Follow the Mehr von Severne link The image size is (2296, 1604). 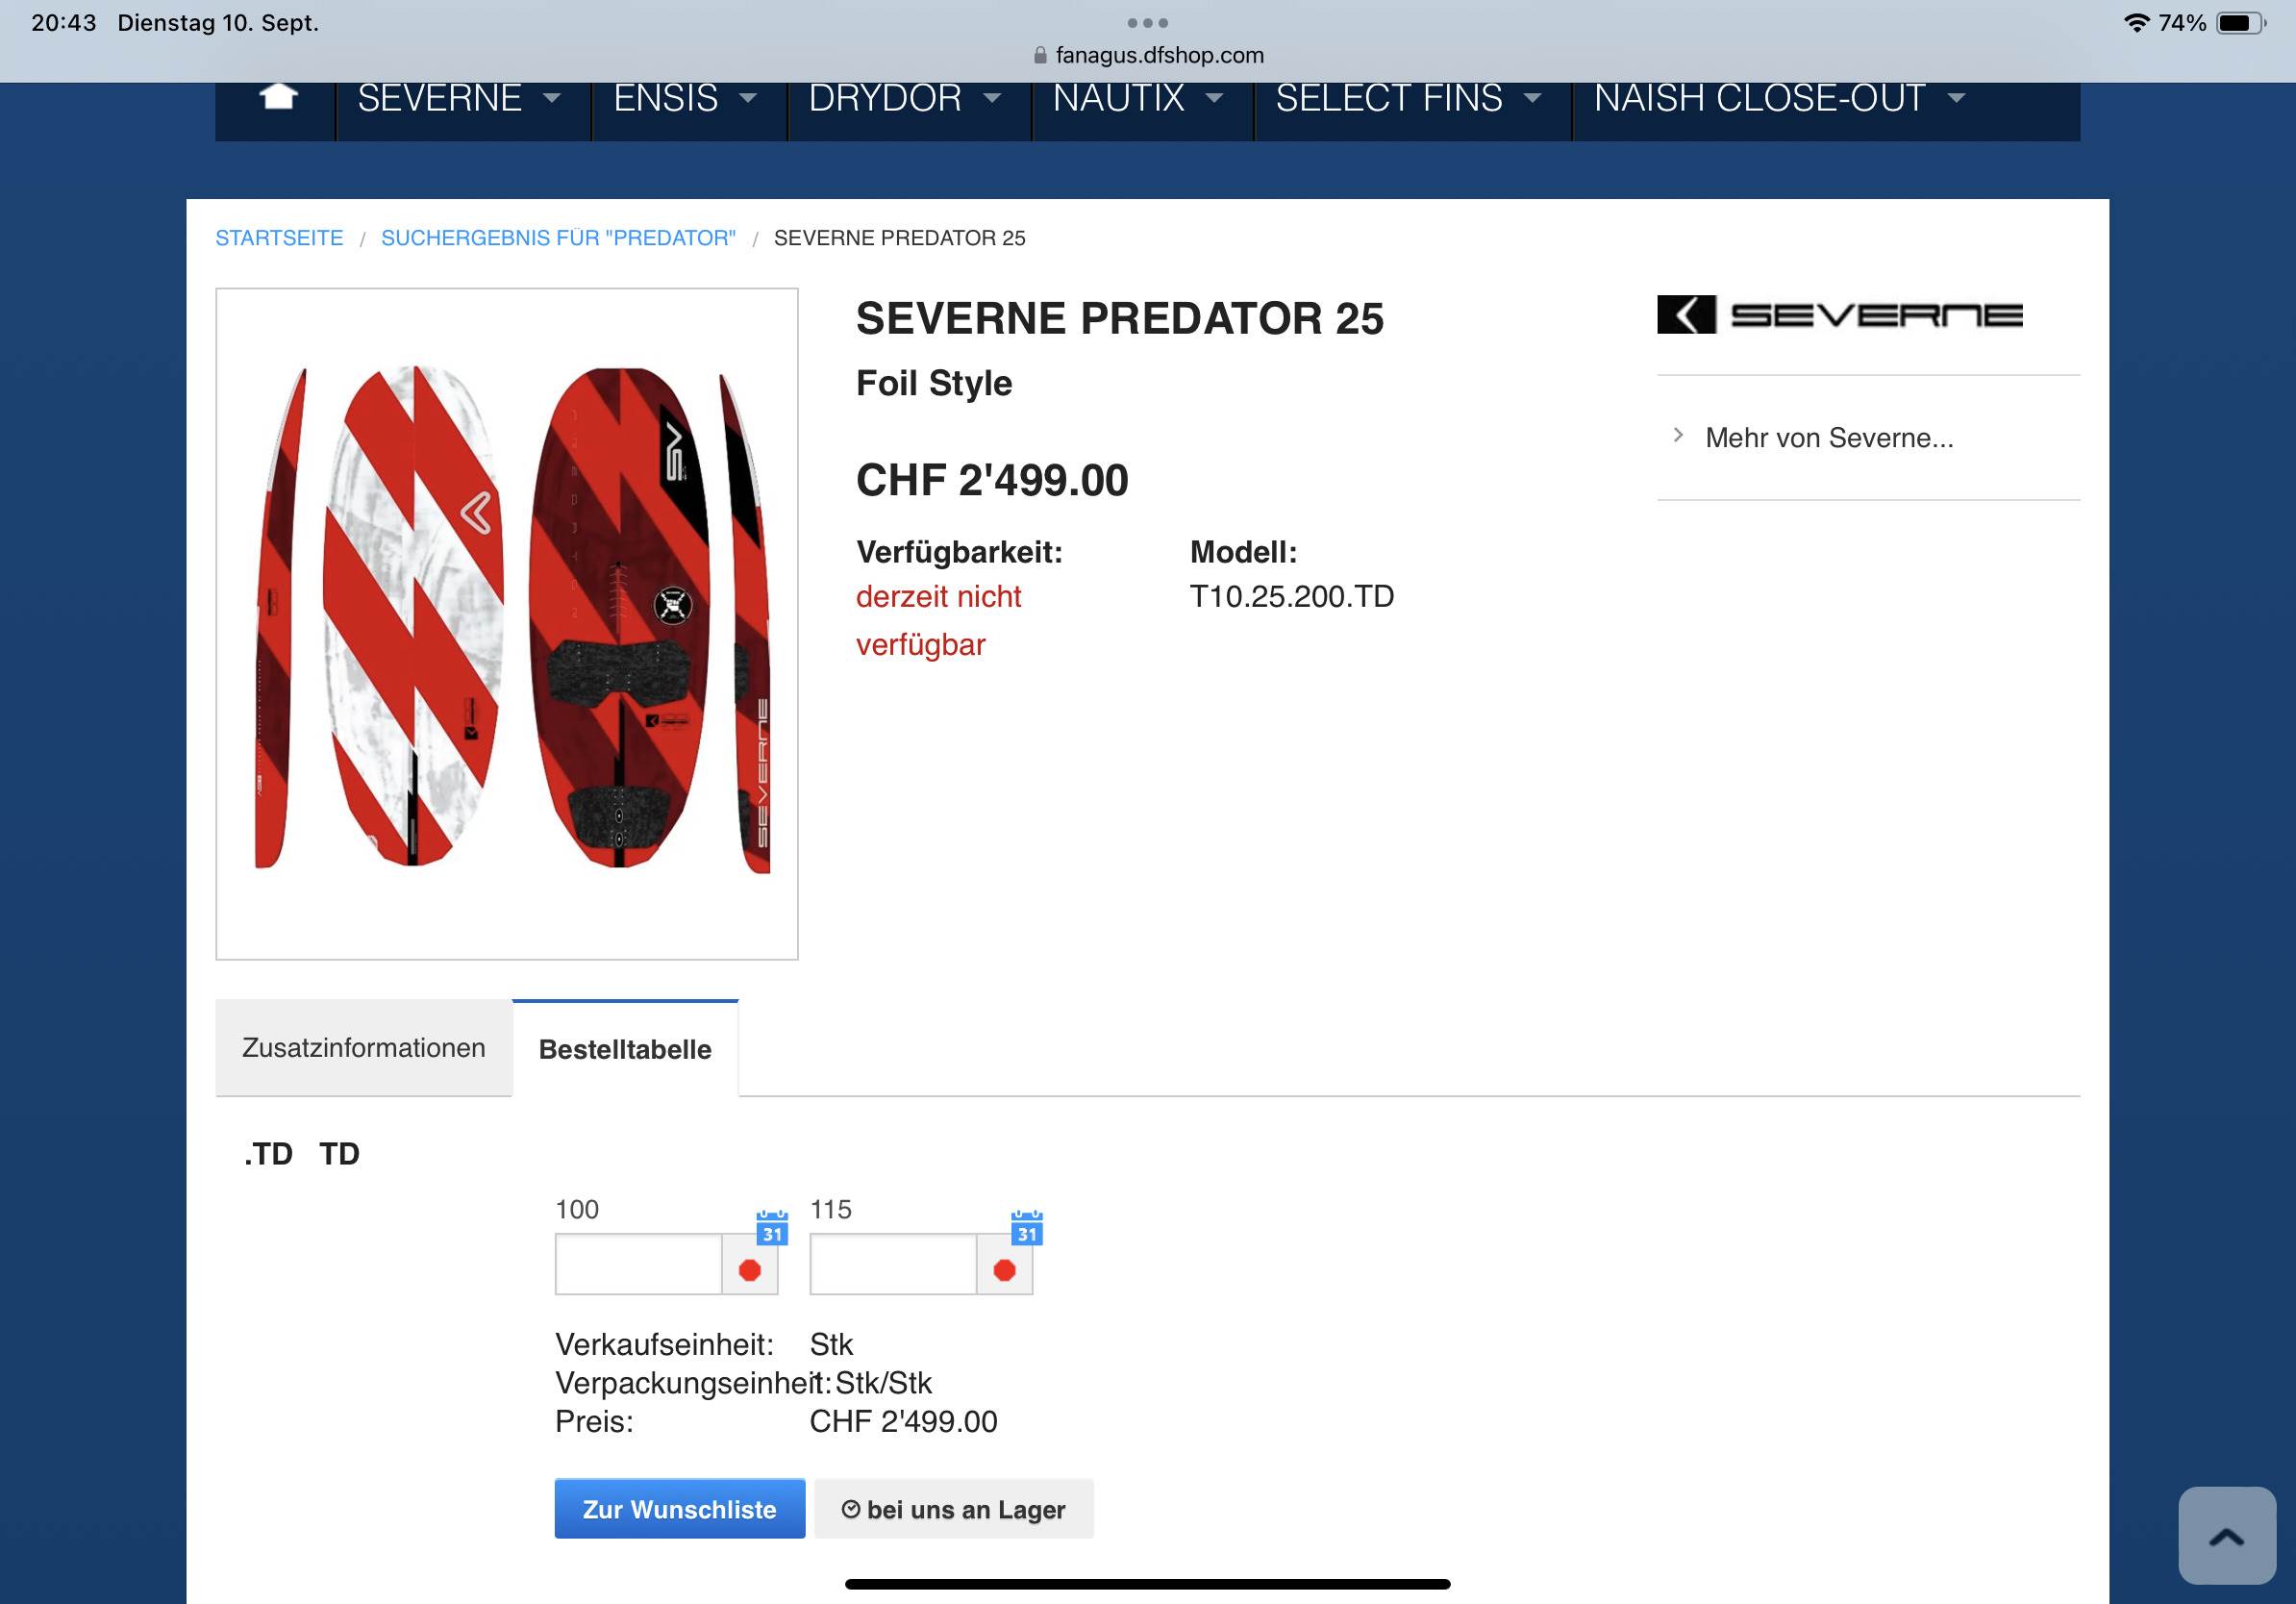click(1829, 438)
